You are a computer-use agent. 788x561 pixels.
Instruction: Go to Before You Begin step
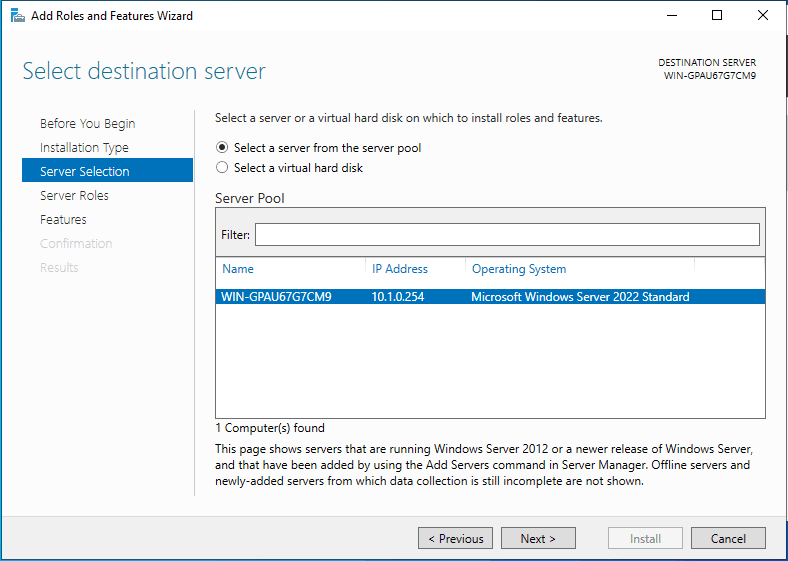88,124
